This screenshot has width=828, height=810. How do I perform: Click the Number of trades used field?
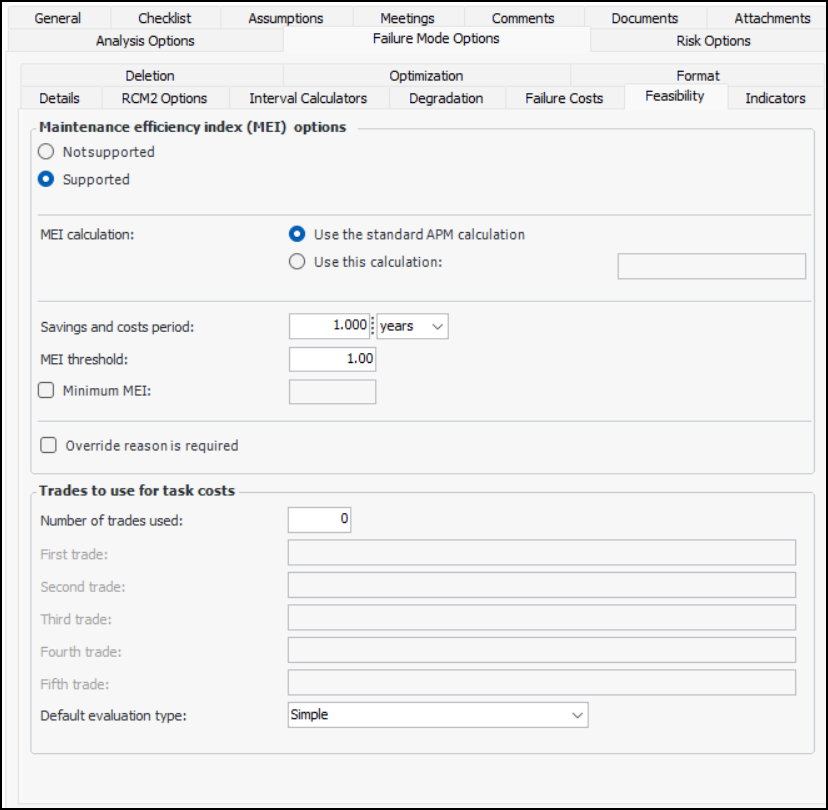pyautogui.click(x=319, y=520)
